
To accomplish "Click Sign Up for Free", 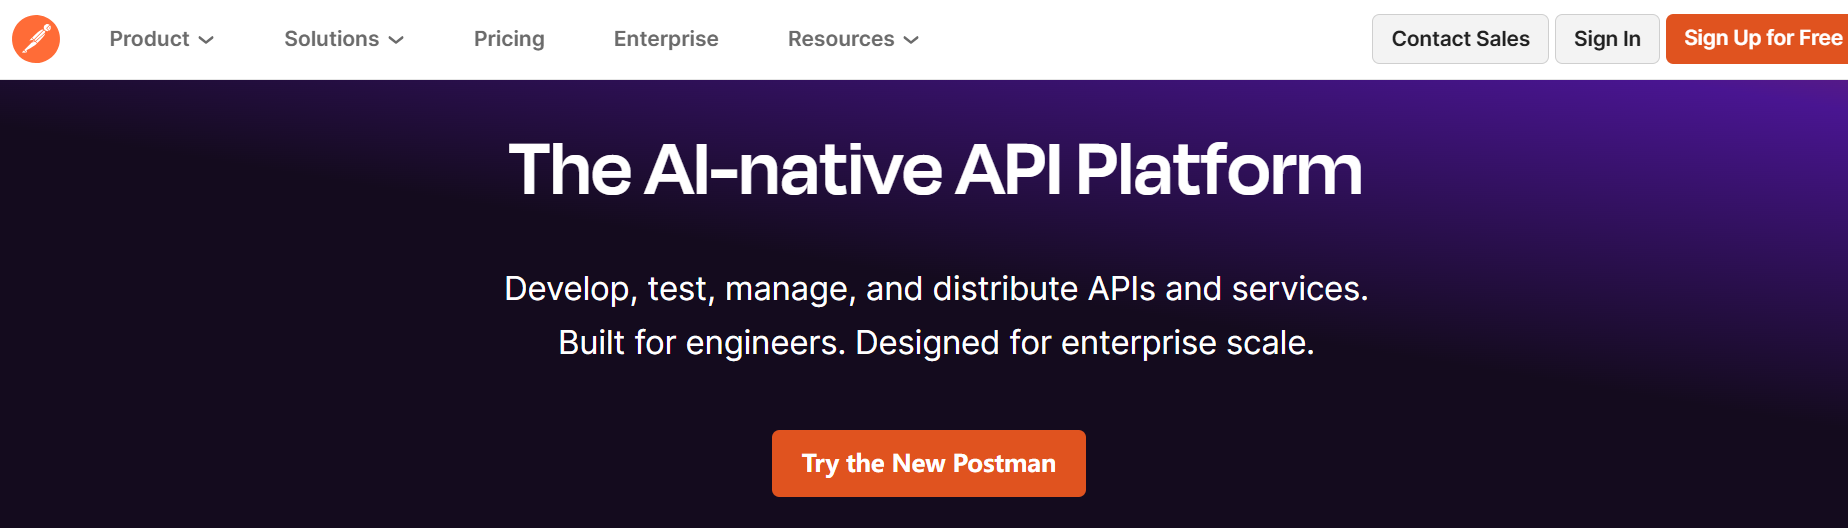I will [1757, 39].
